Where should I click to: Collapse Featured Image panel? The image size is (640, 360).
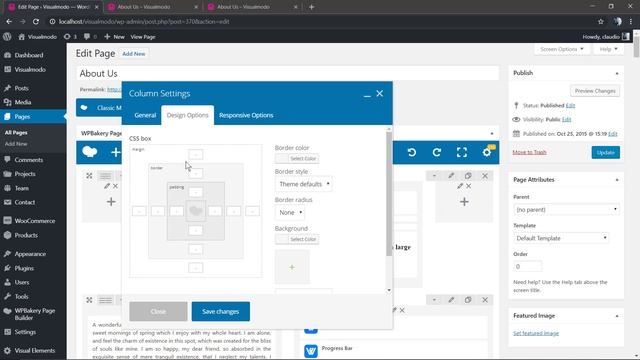click(617, 316)
